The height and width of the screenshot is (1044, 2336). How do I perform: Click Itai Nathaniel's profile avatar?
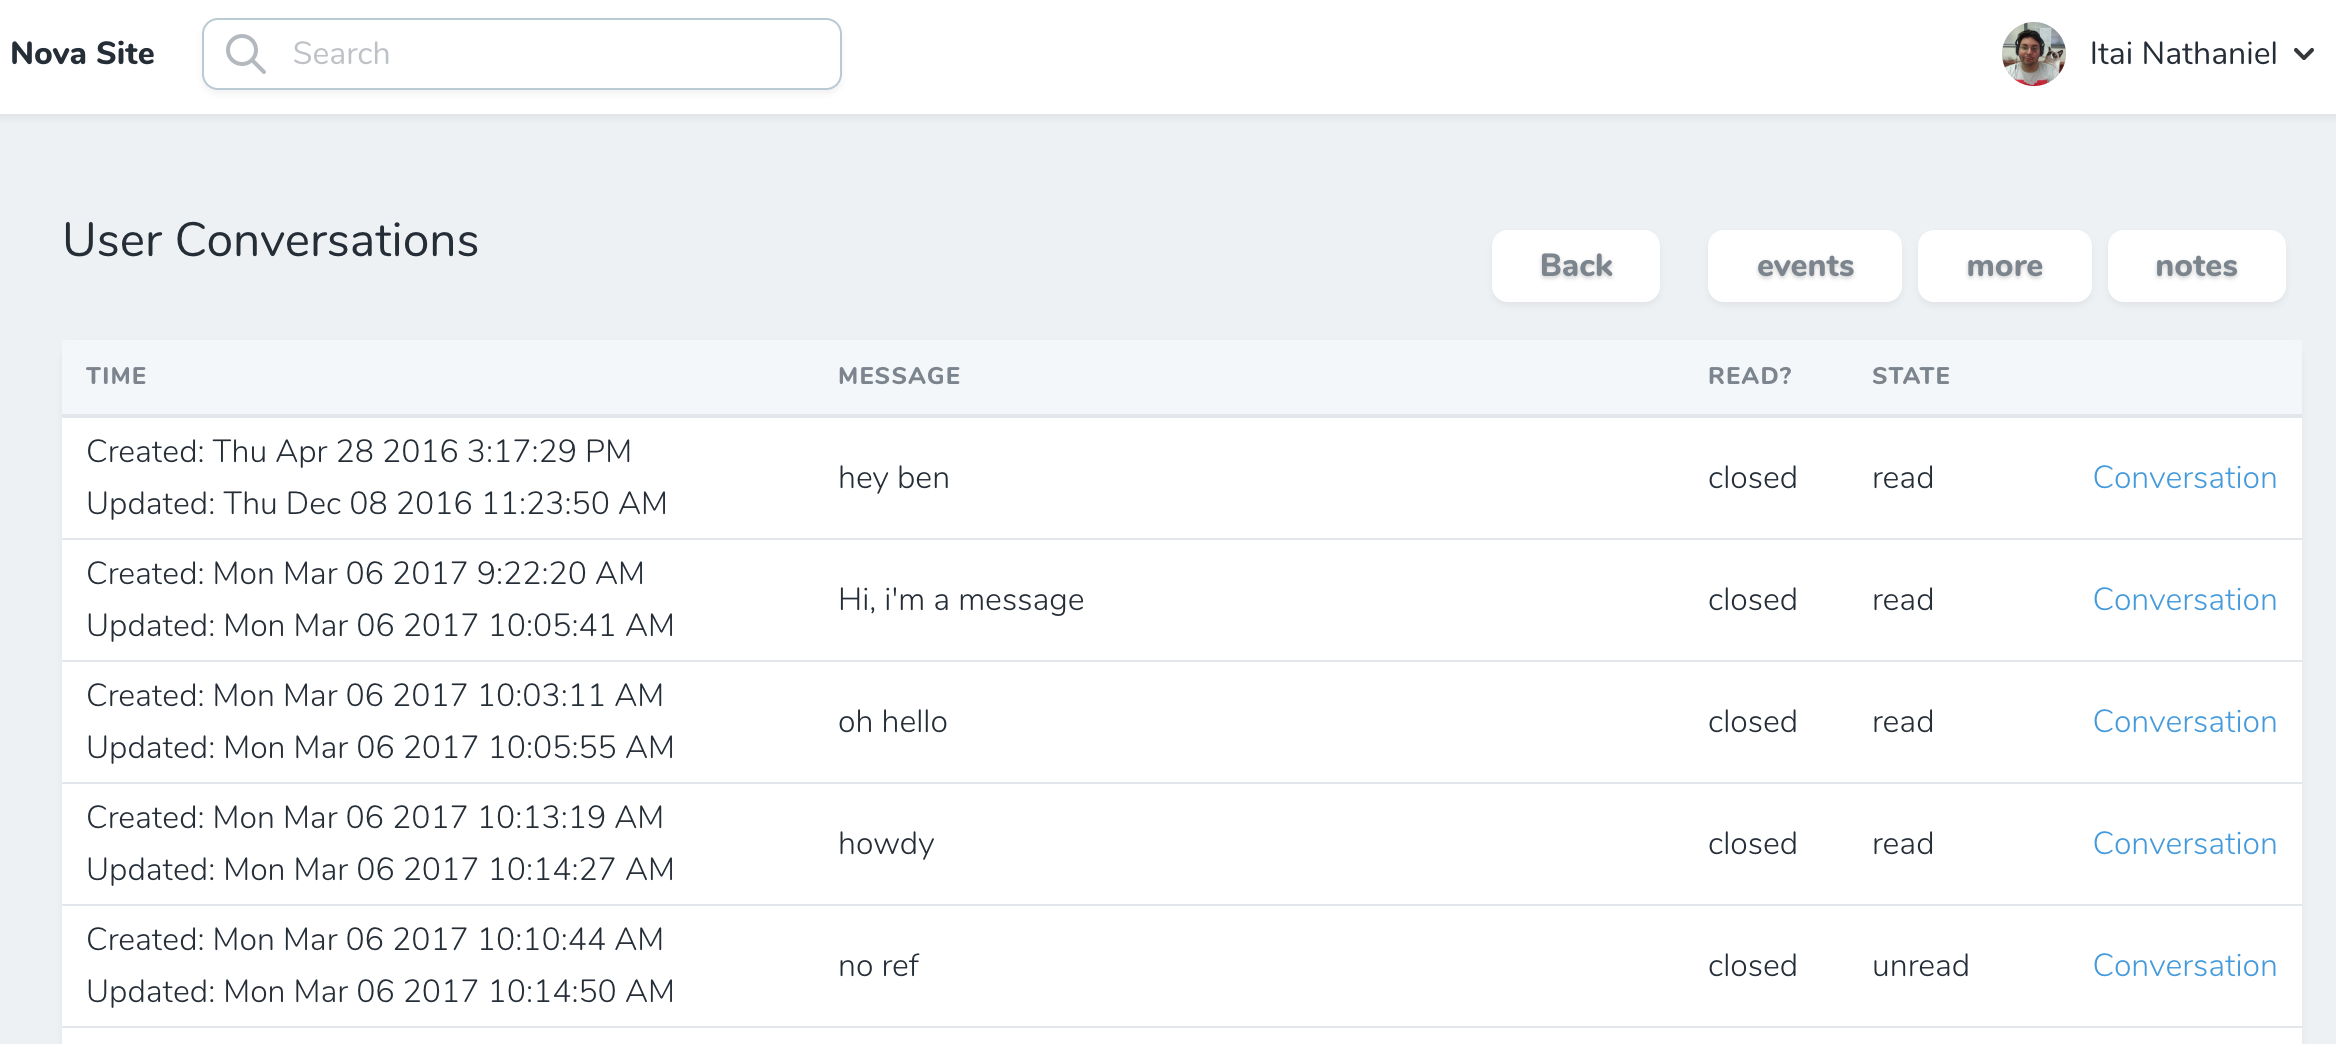point(2033,54)
